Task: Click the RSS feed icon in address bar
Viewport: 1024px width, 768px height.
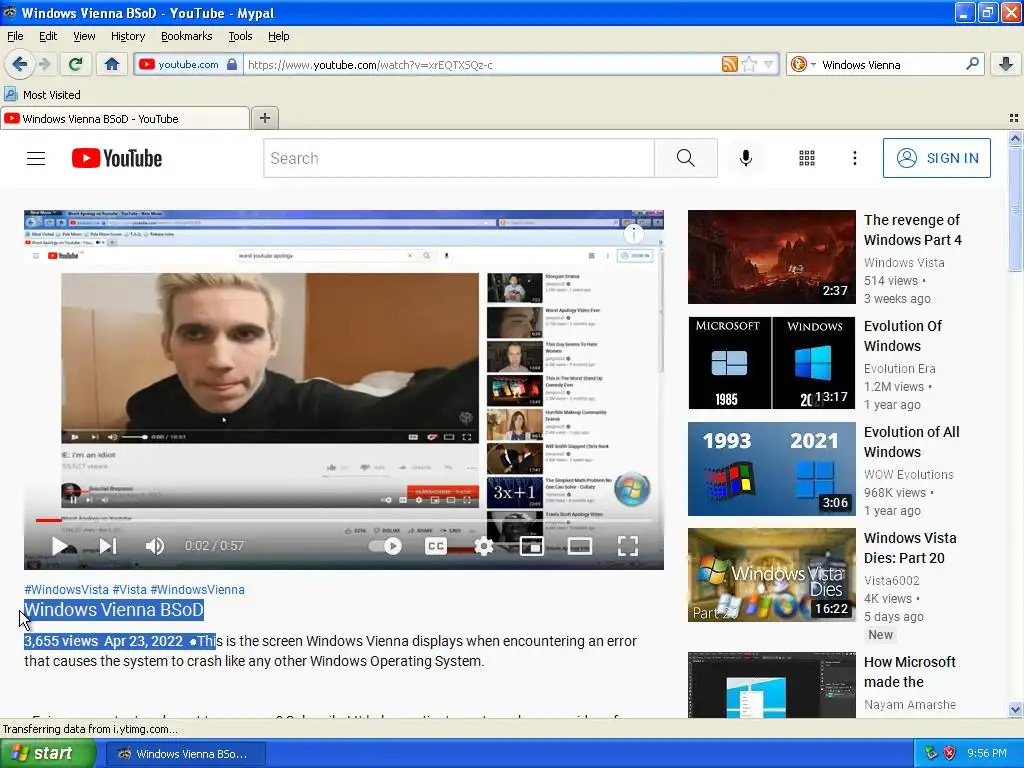Action: click(x=729, y=64)
